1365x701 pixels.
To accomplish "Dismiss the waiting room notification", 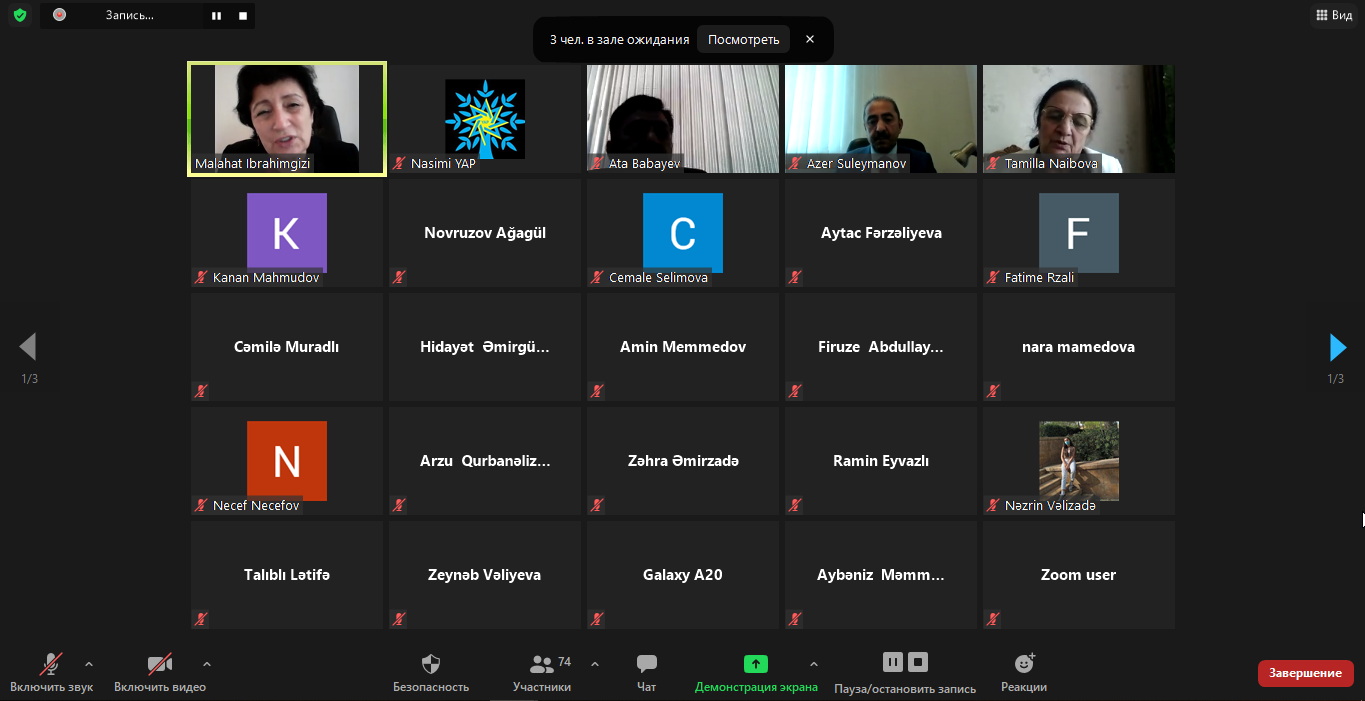I will tap(810, 40).
